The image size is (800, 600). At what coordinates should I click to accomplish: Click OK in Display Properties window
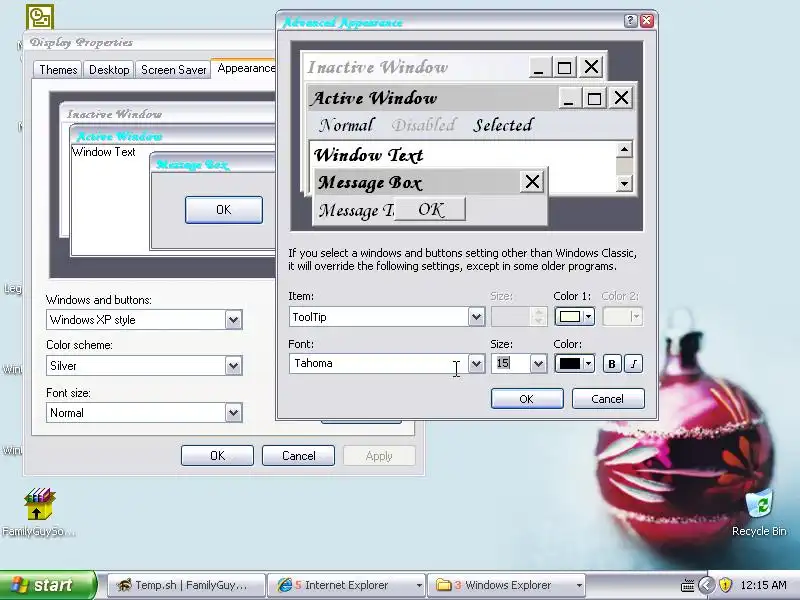217,456
